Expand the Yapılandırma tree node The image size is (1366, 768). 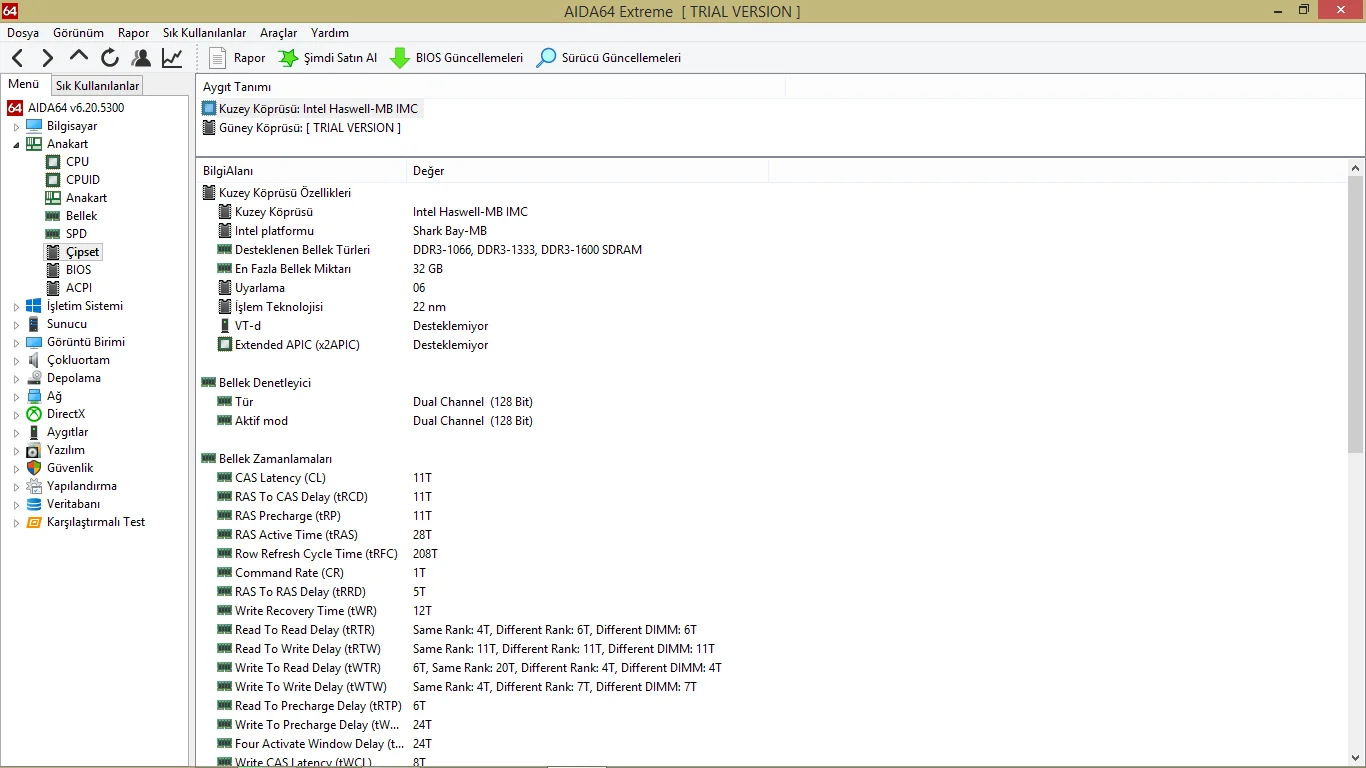[x=16, y=487]
